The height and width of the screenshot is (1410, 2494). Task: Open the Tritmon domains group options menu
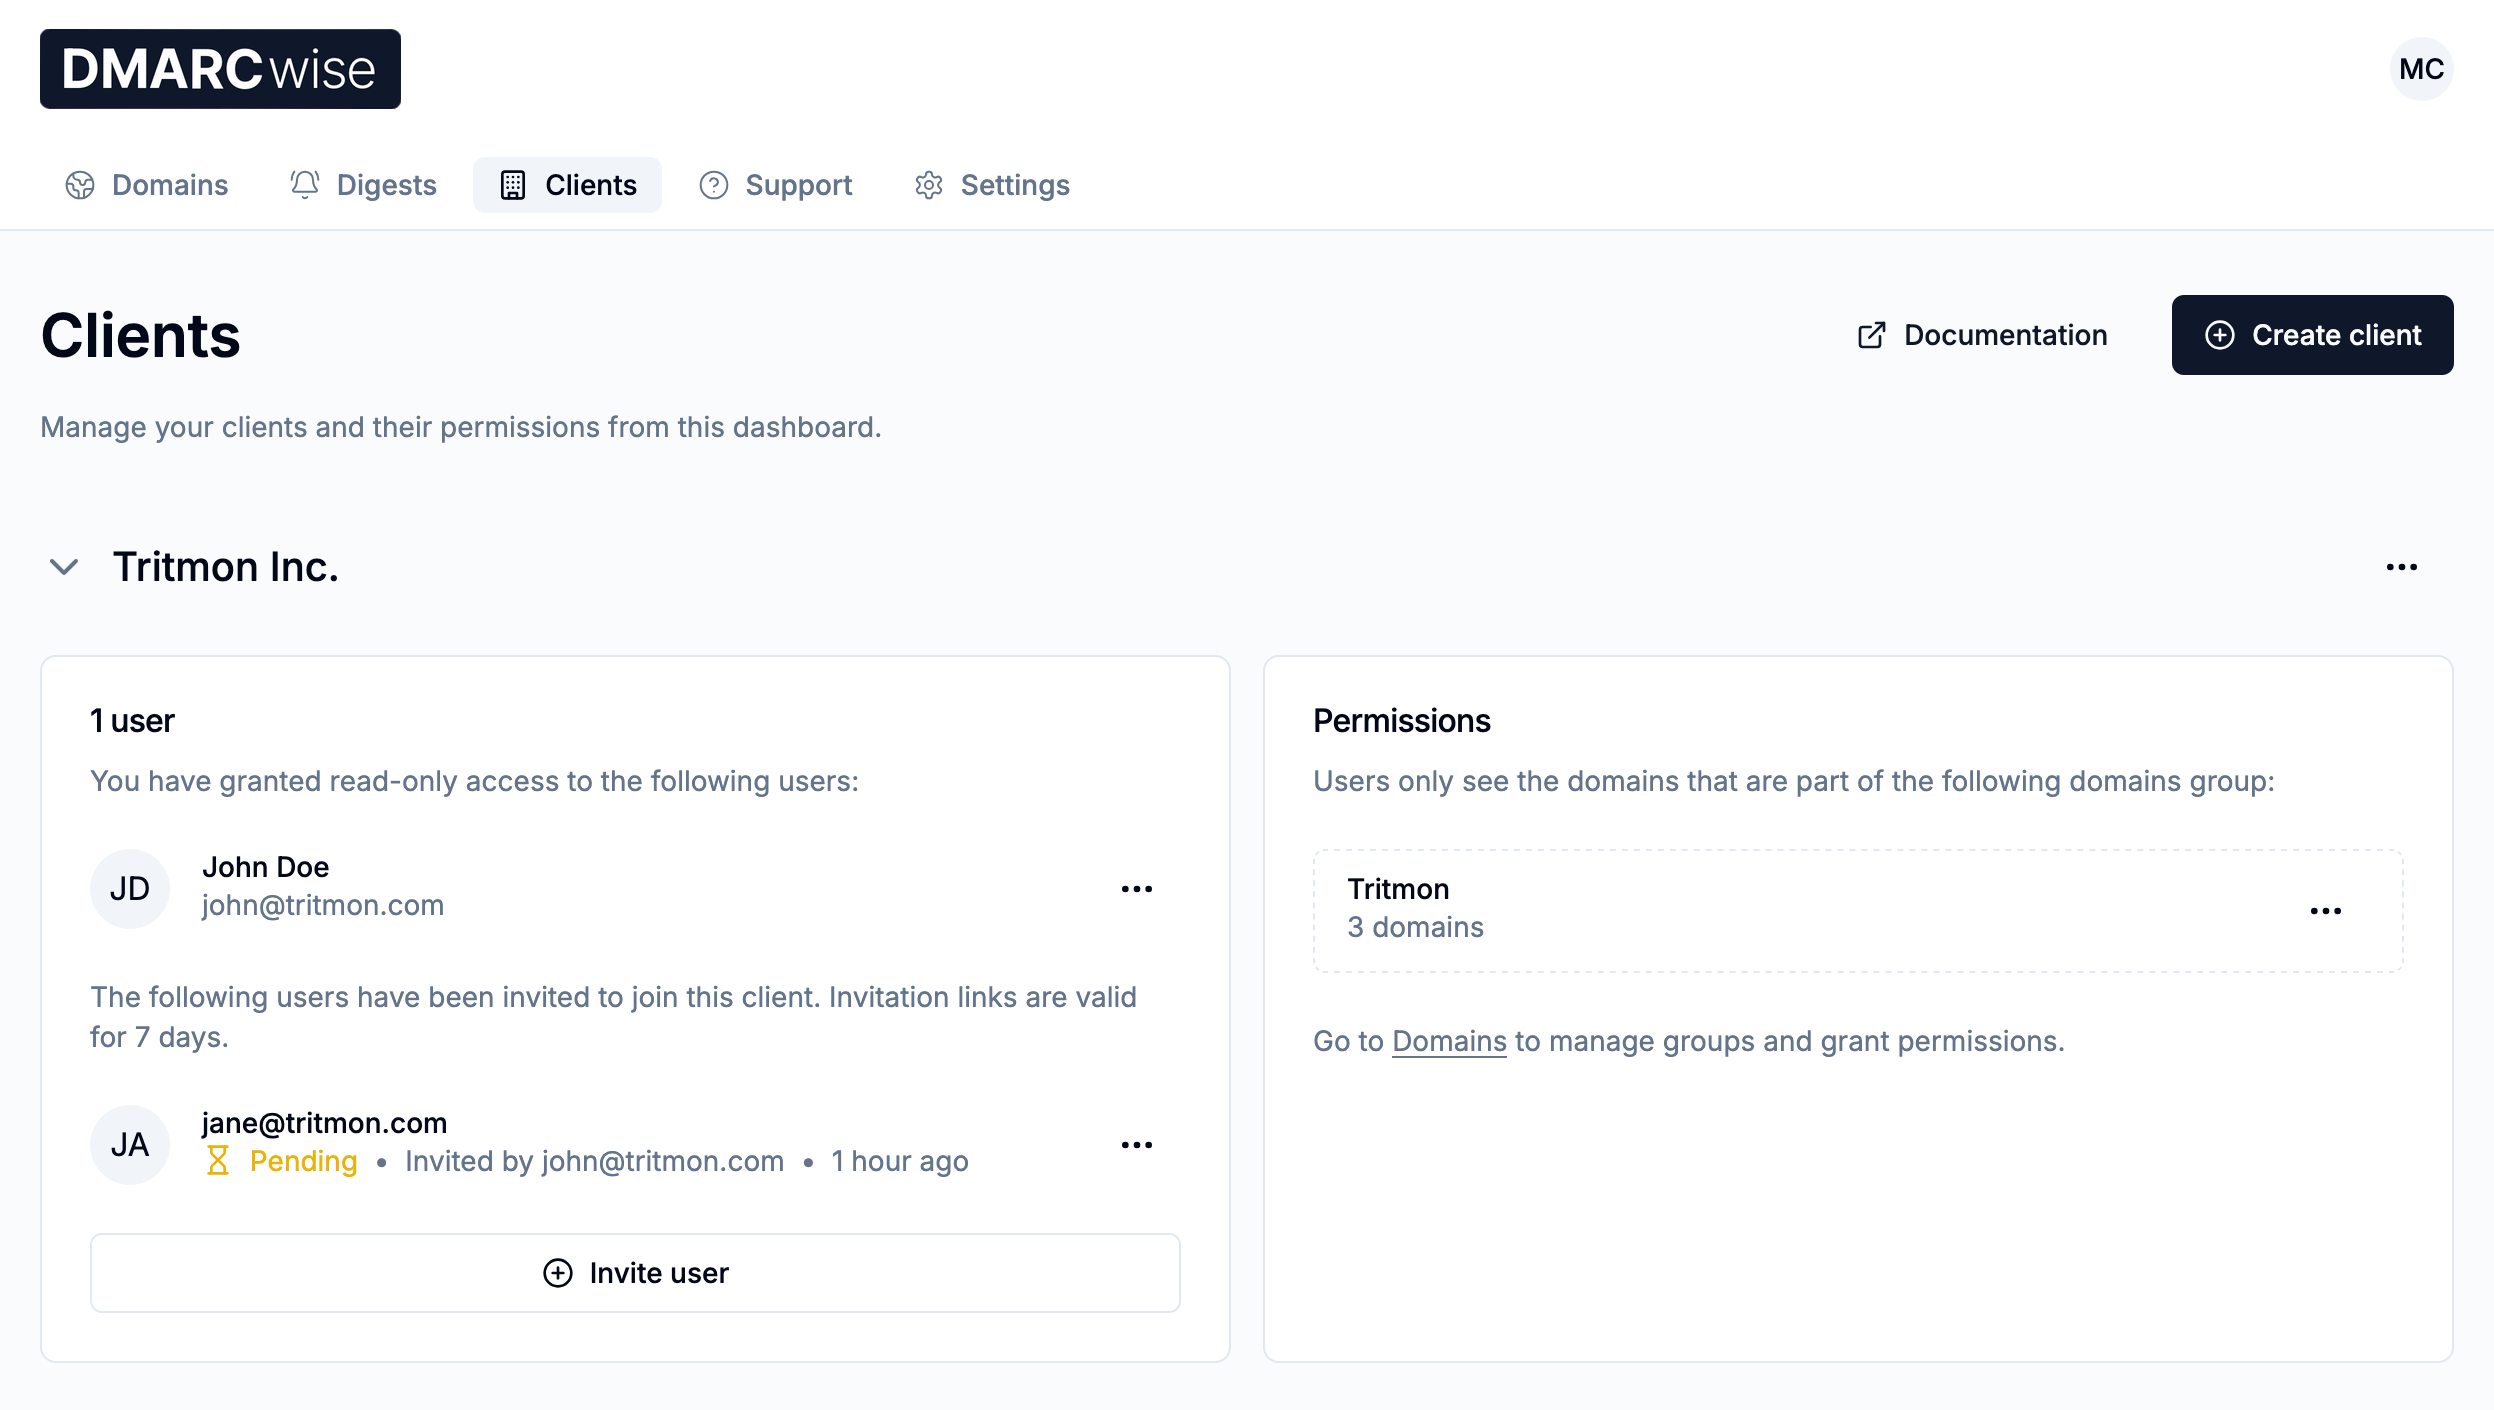2325,911
